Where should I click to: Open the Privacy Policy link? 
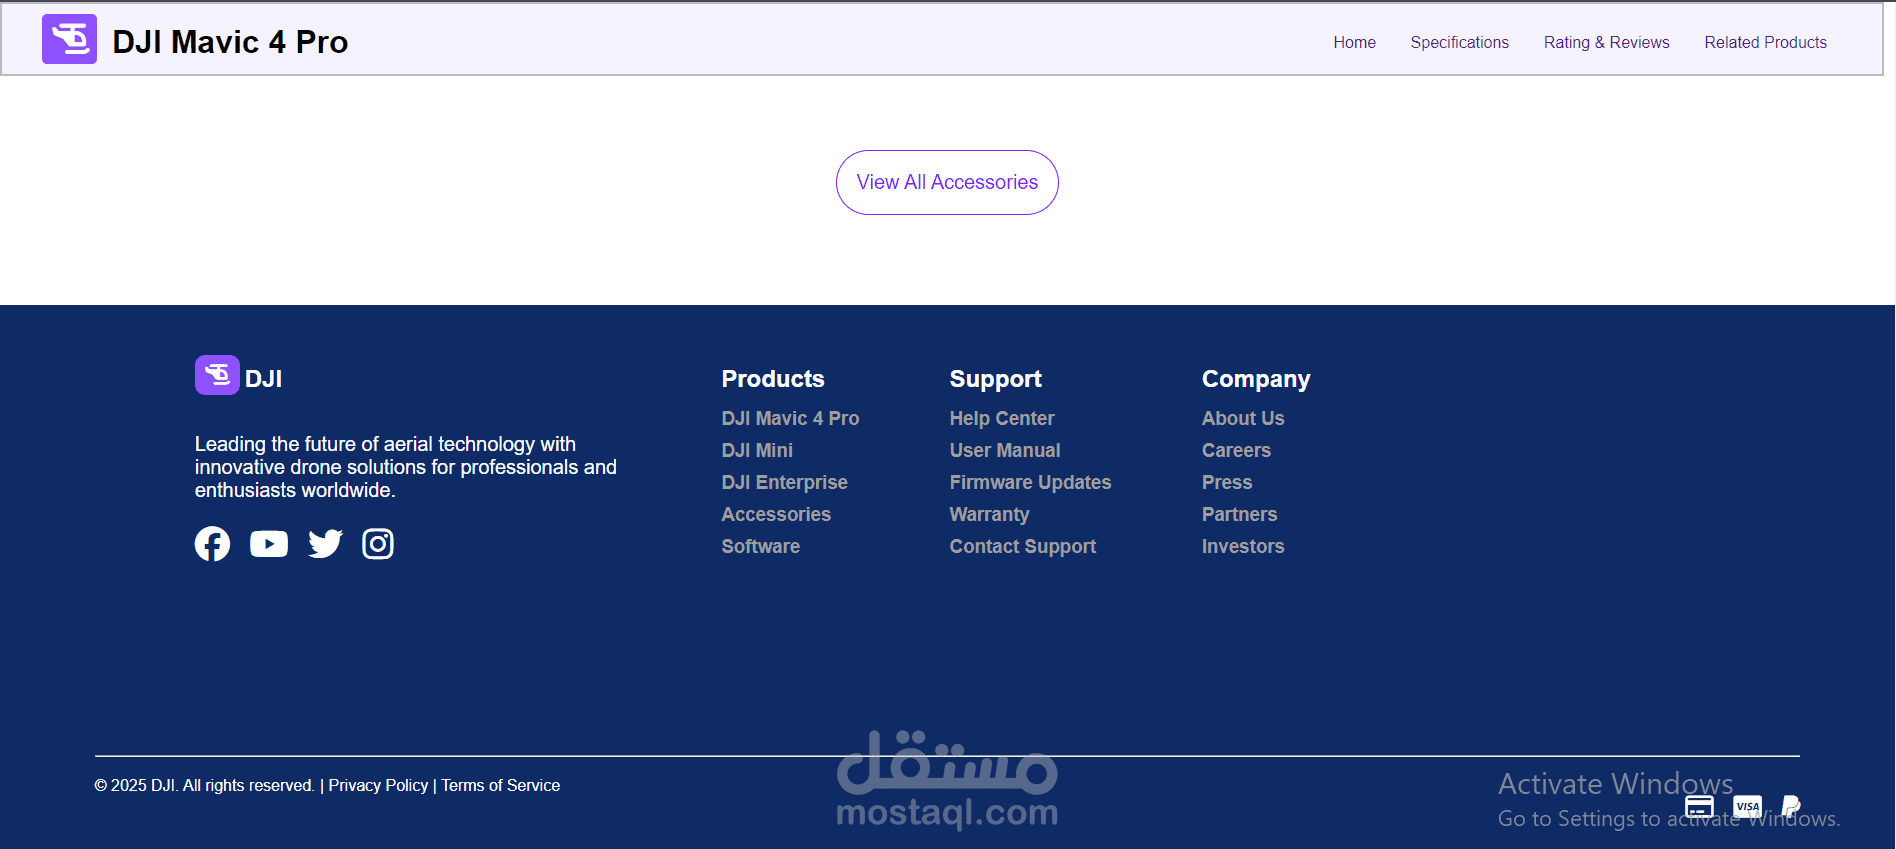(x=378, y=785)
